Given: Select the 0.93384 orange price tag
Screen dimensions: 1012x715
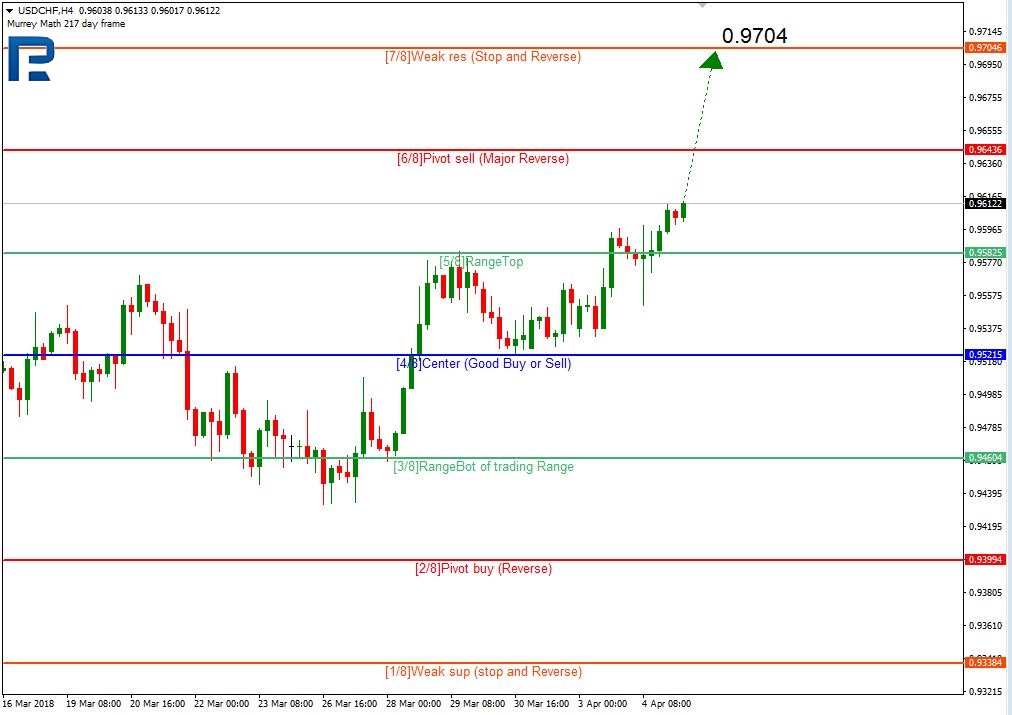Looking at the screenshot, I should click(985, 663).
